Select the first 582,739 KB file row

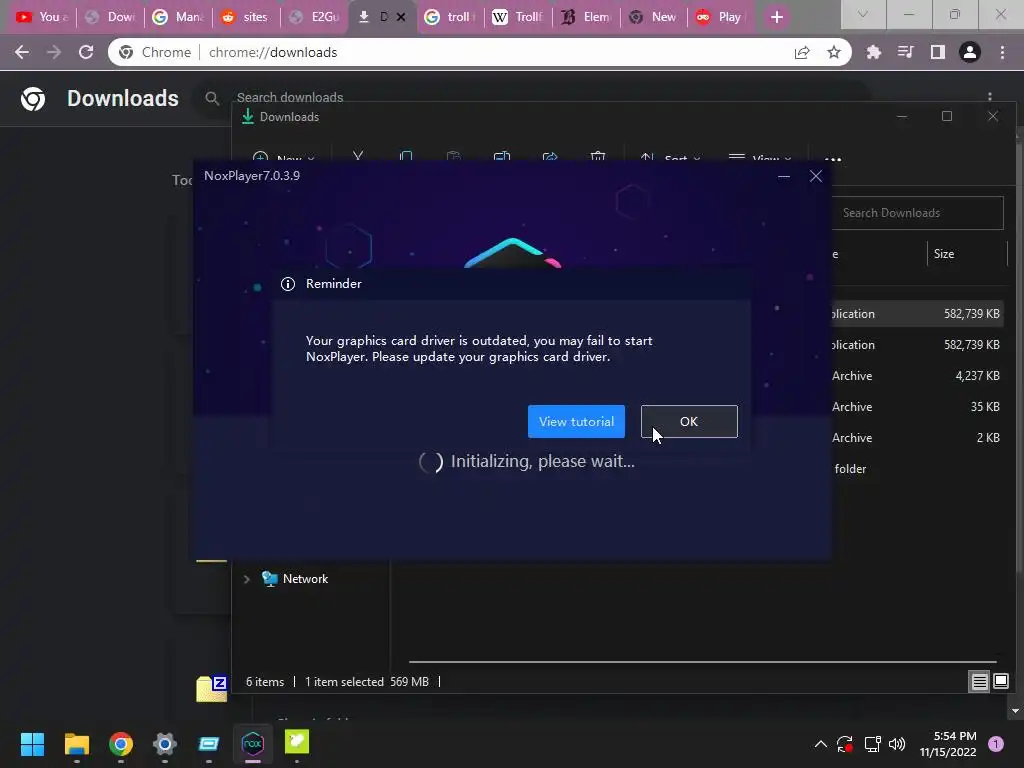click(x=916, y=313)
